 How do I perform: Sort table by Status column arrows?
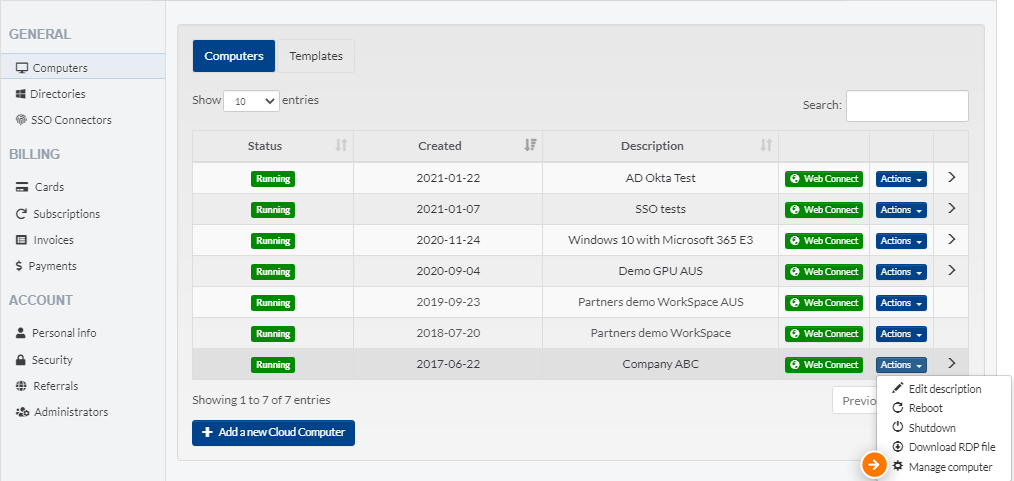coord(341,145)
